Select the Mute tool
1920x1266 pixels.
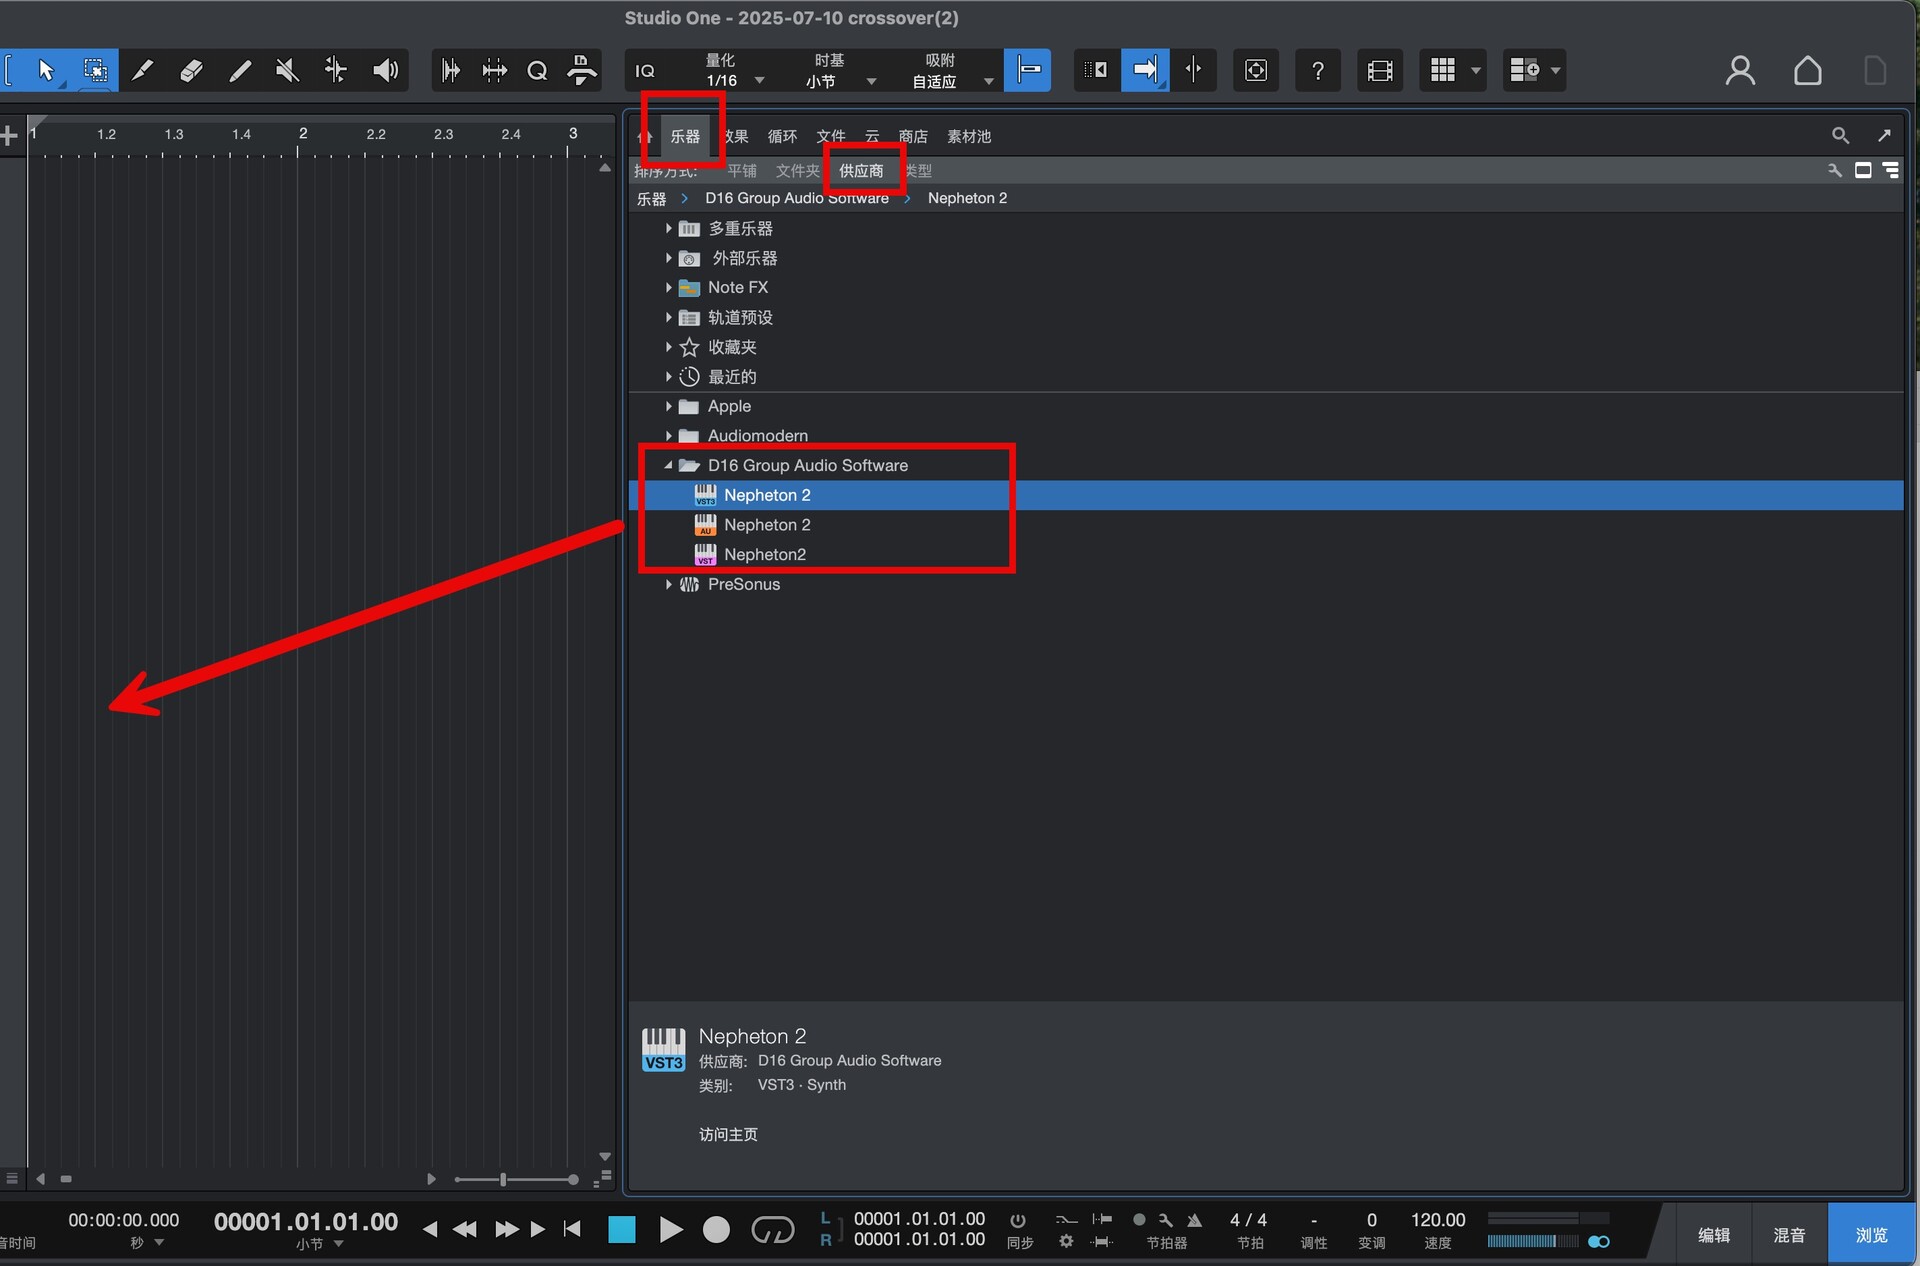[x=288, y=70]
